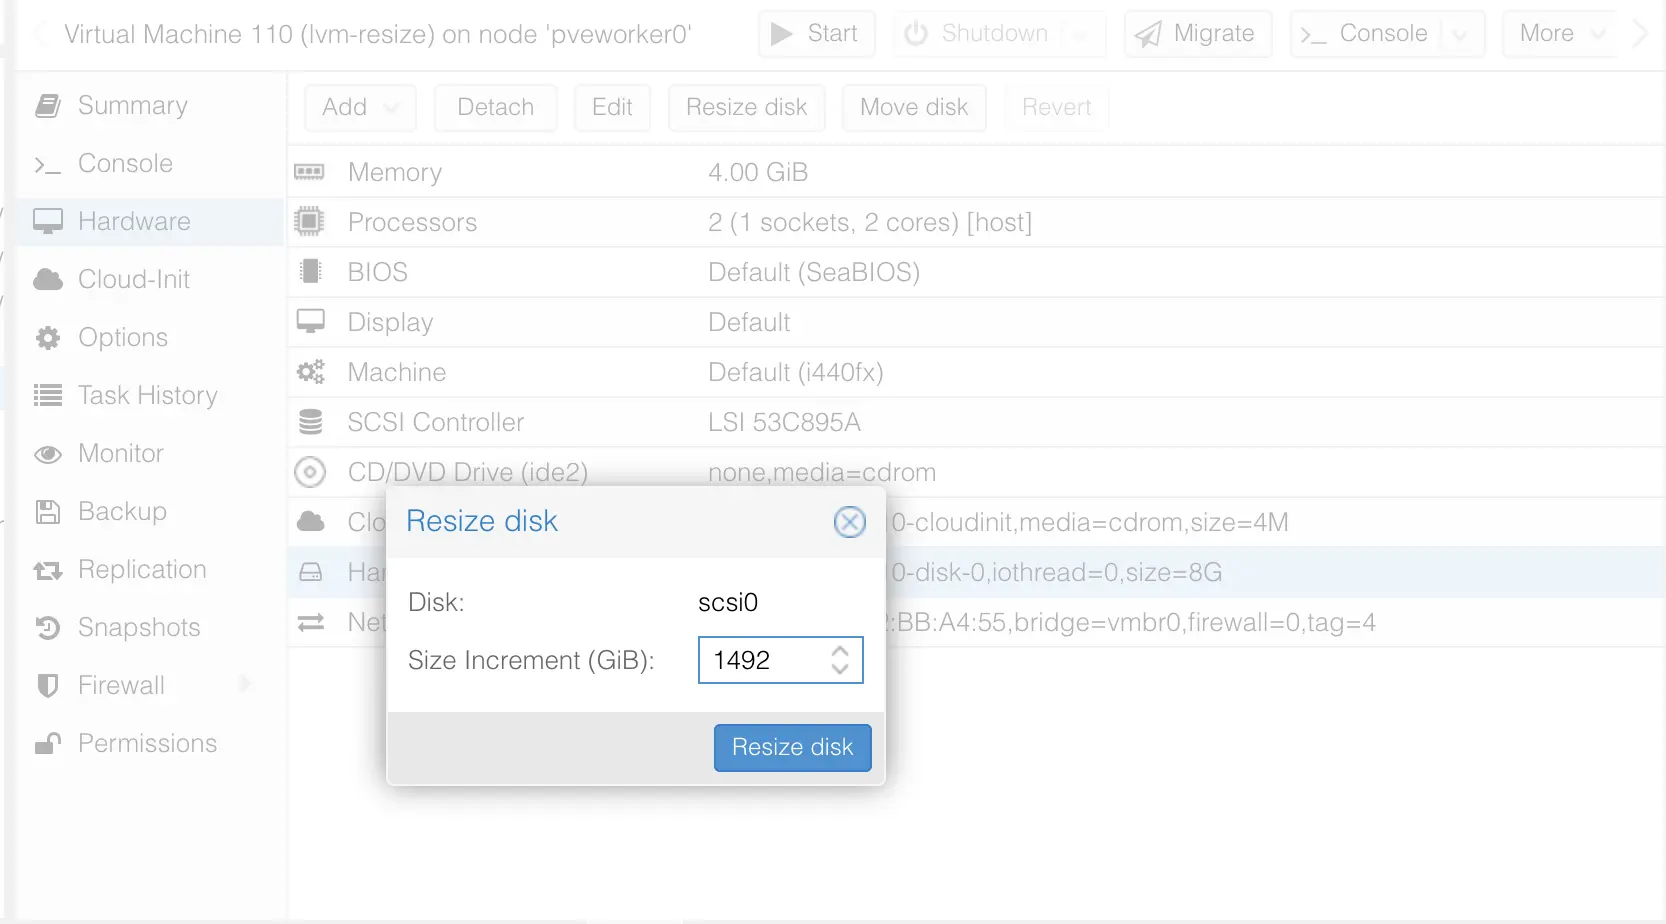Click the Move disk button
1666x924 pixels.
coord(914,107)
